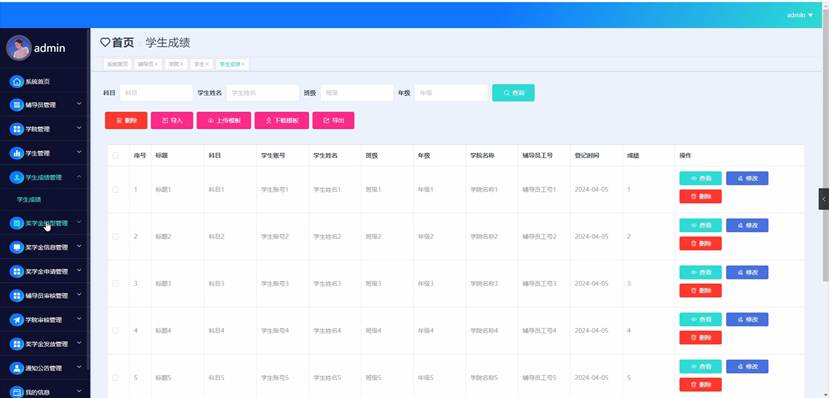
Task: Focus the 班级 search input
Action: coord(357,92)
